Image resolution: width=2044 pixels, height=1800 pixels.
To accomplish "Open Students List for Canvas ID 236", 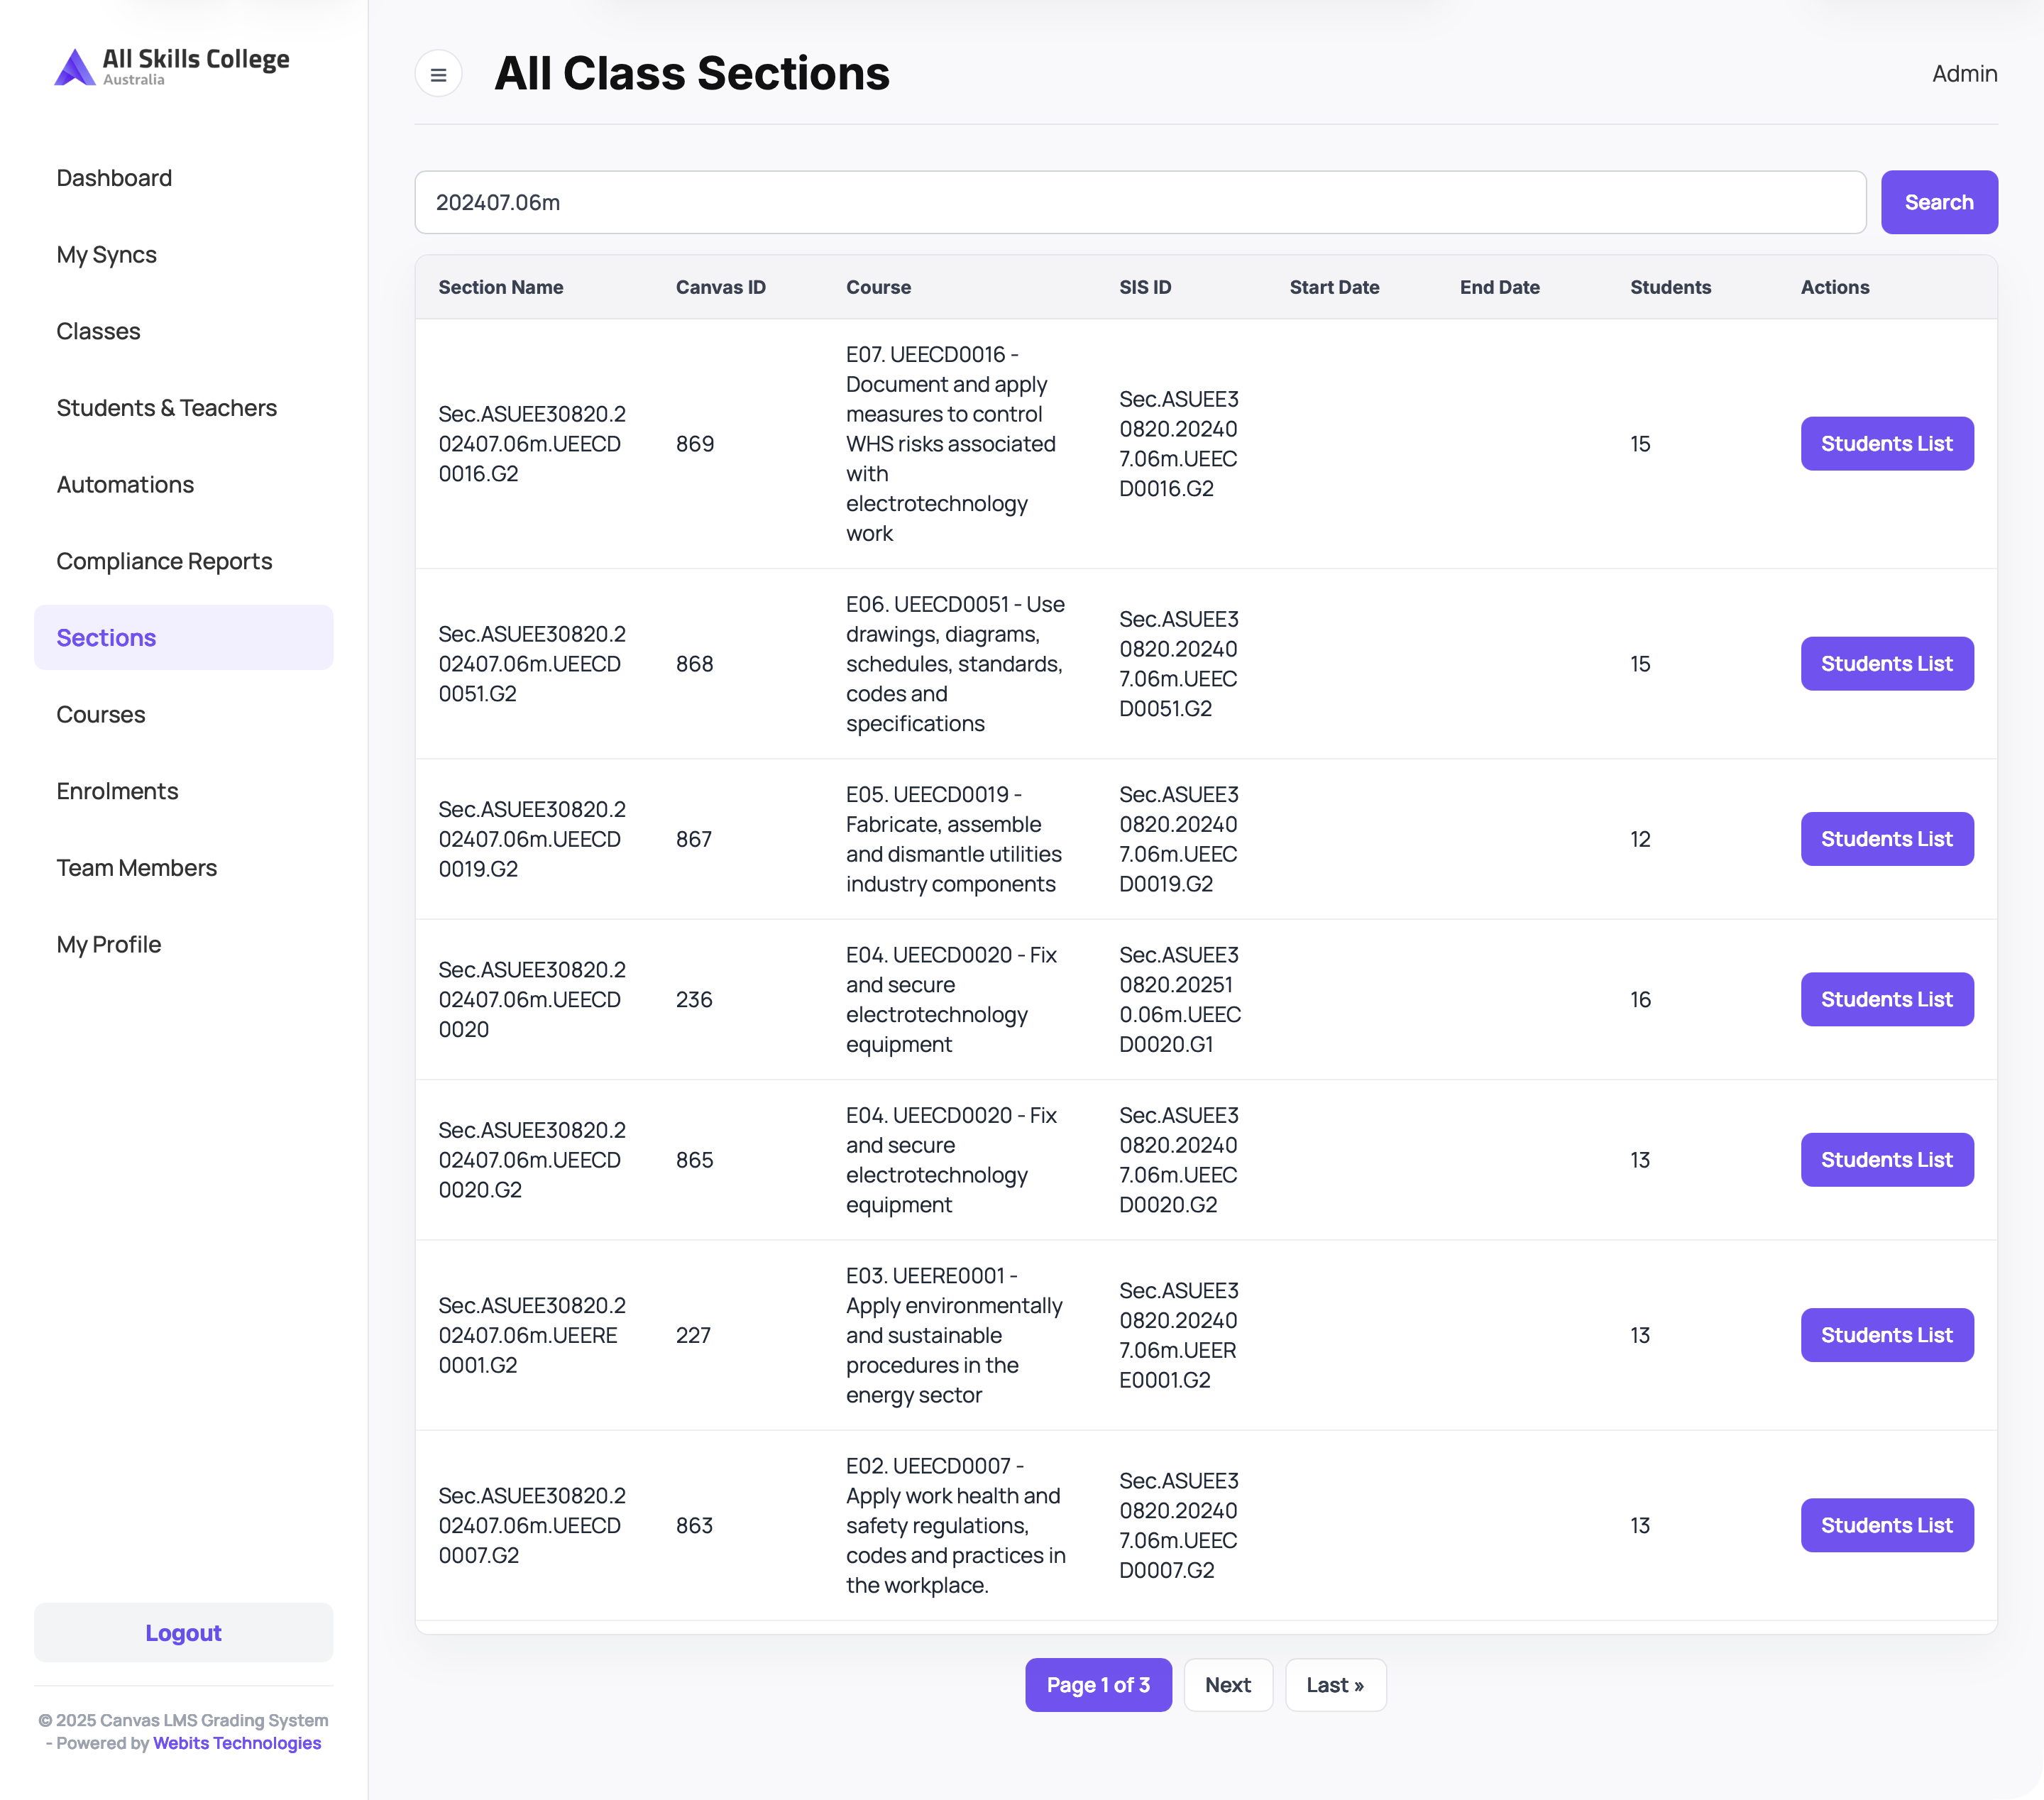I will (1887, 1000).
